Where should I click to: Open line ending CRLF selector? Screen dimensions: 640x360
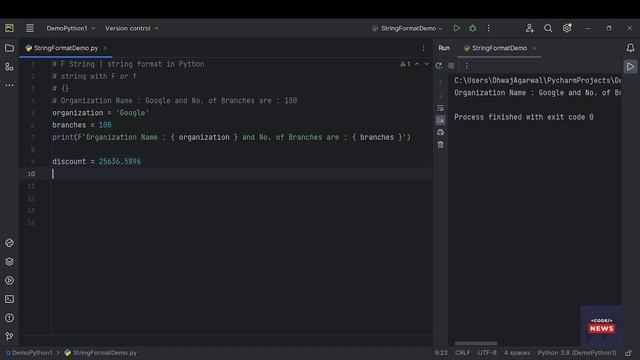click(462, 353)
